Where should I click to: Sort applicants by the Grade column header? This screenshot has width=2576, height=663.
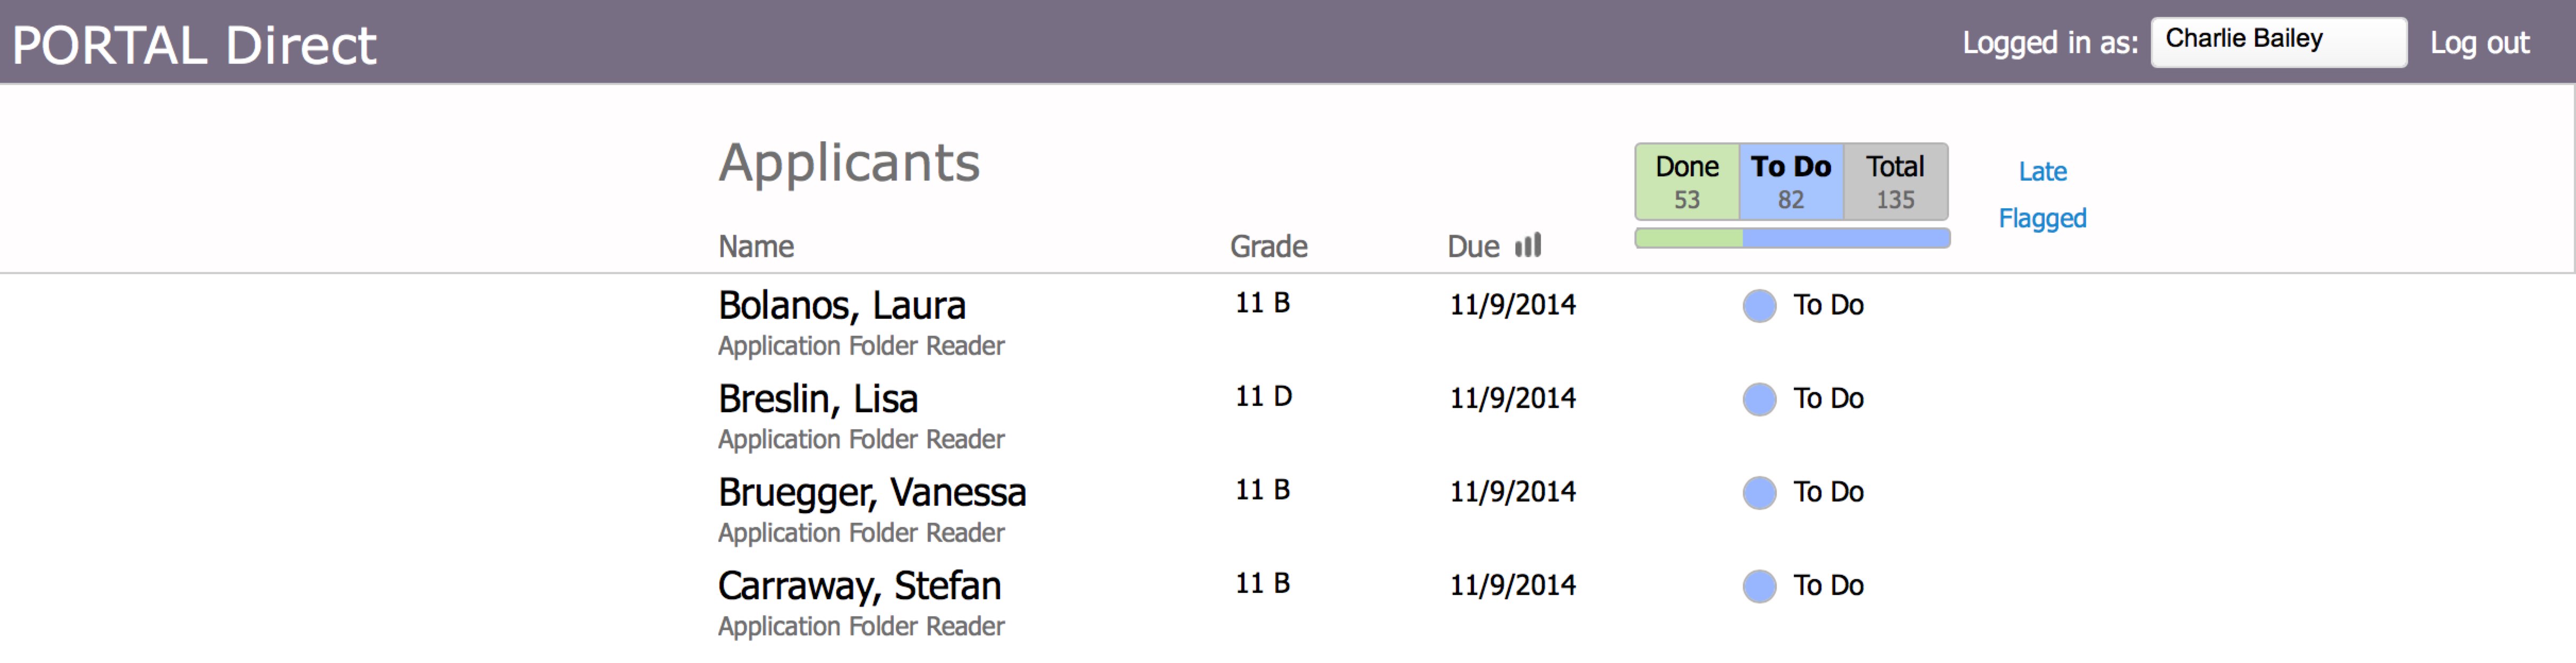click(x=1268, y=247)
